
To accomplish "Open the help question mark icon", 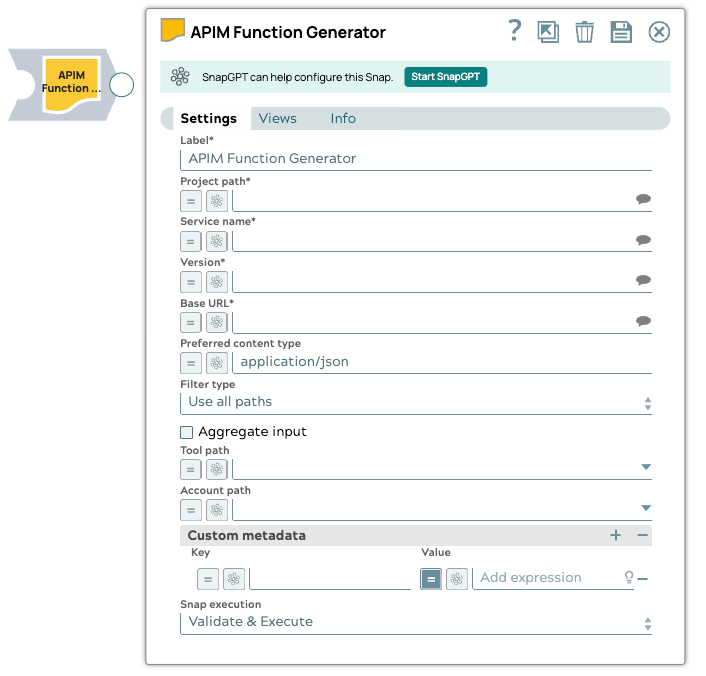I will (x=515, y=31).
